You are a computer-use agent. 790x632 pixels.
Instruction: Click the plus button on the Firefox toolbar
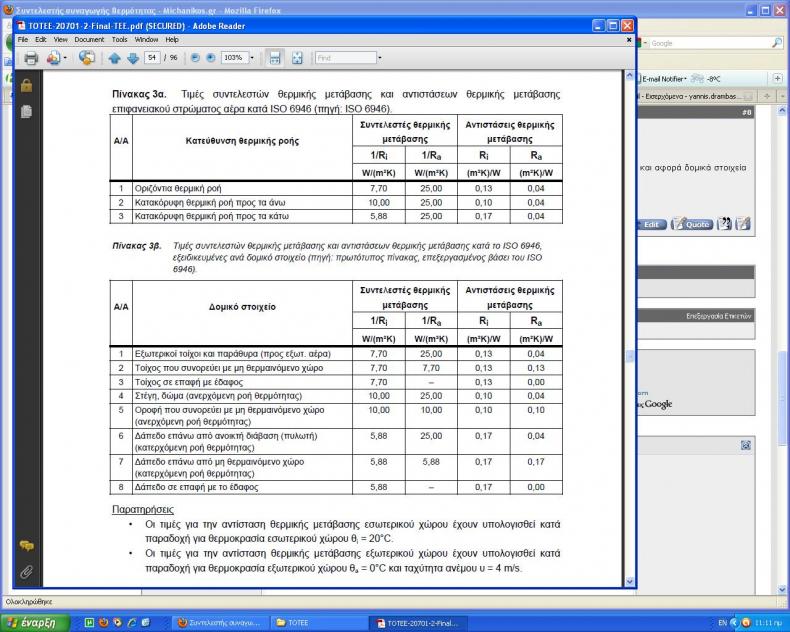tap(777, 79)
